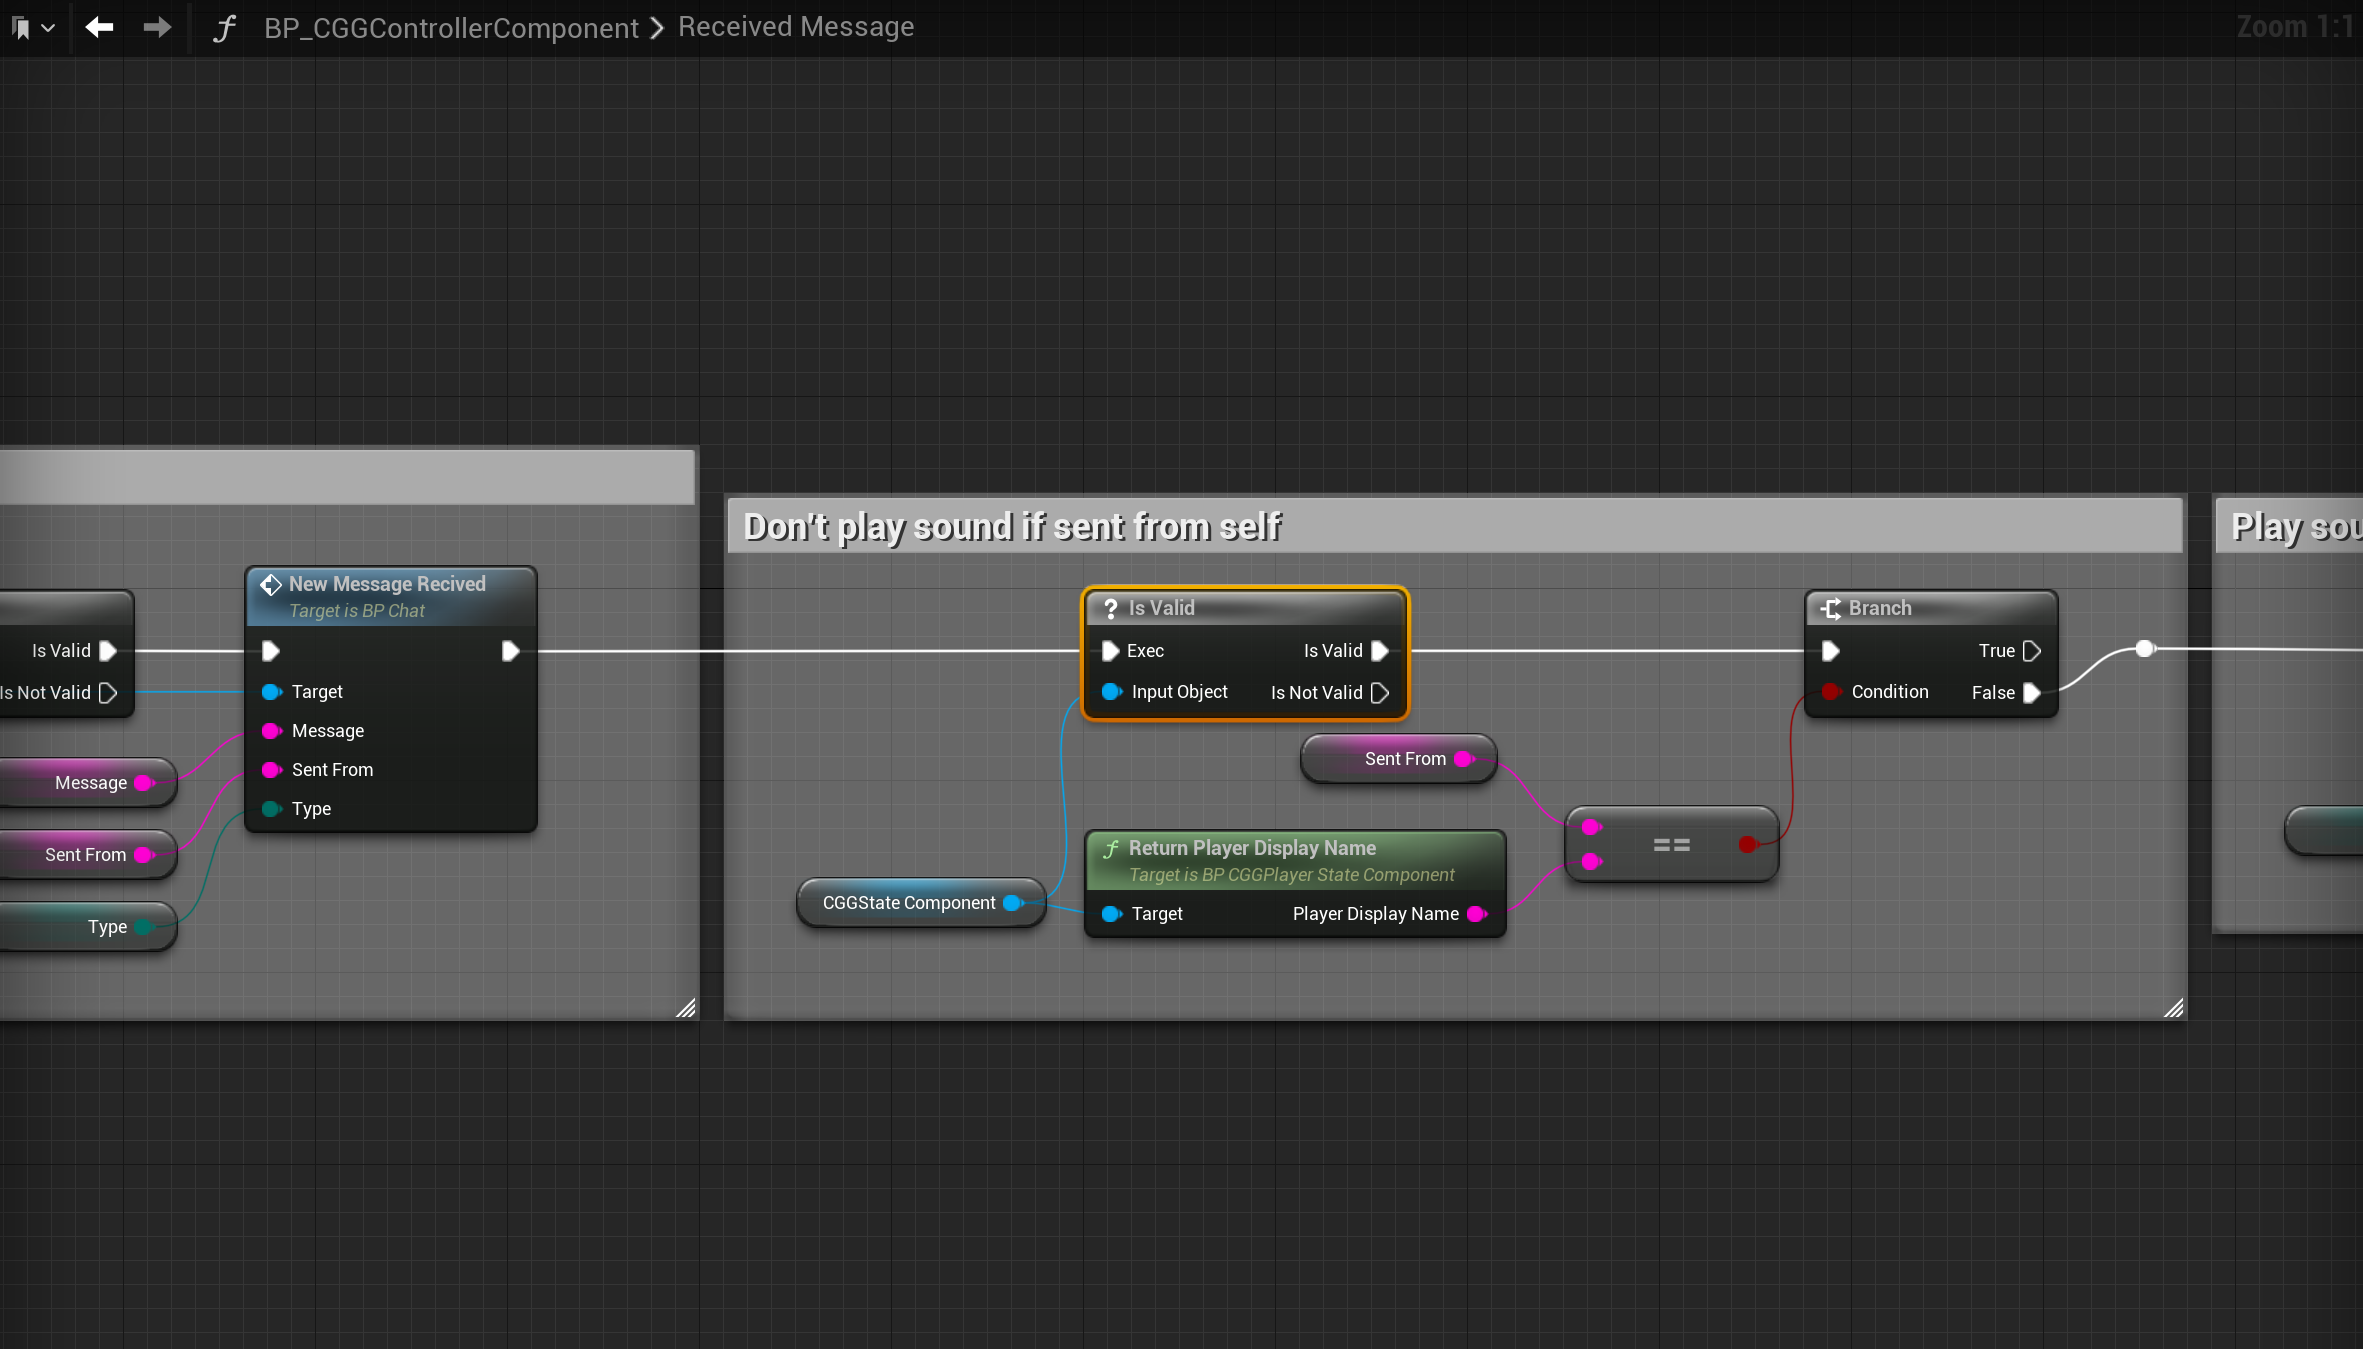Click the red Condition pin on Branch
The image size is (2363, 1349).
1830,692
